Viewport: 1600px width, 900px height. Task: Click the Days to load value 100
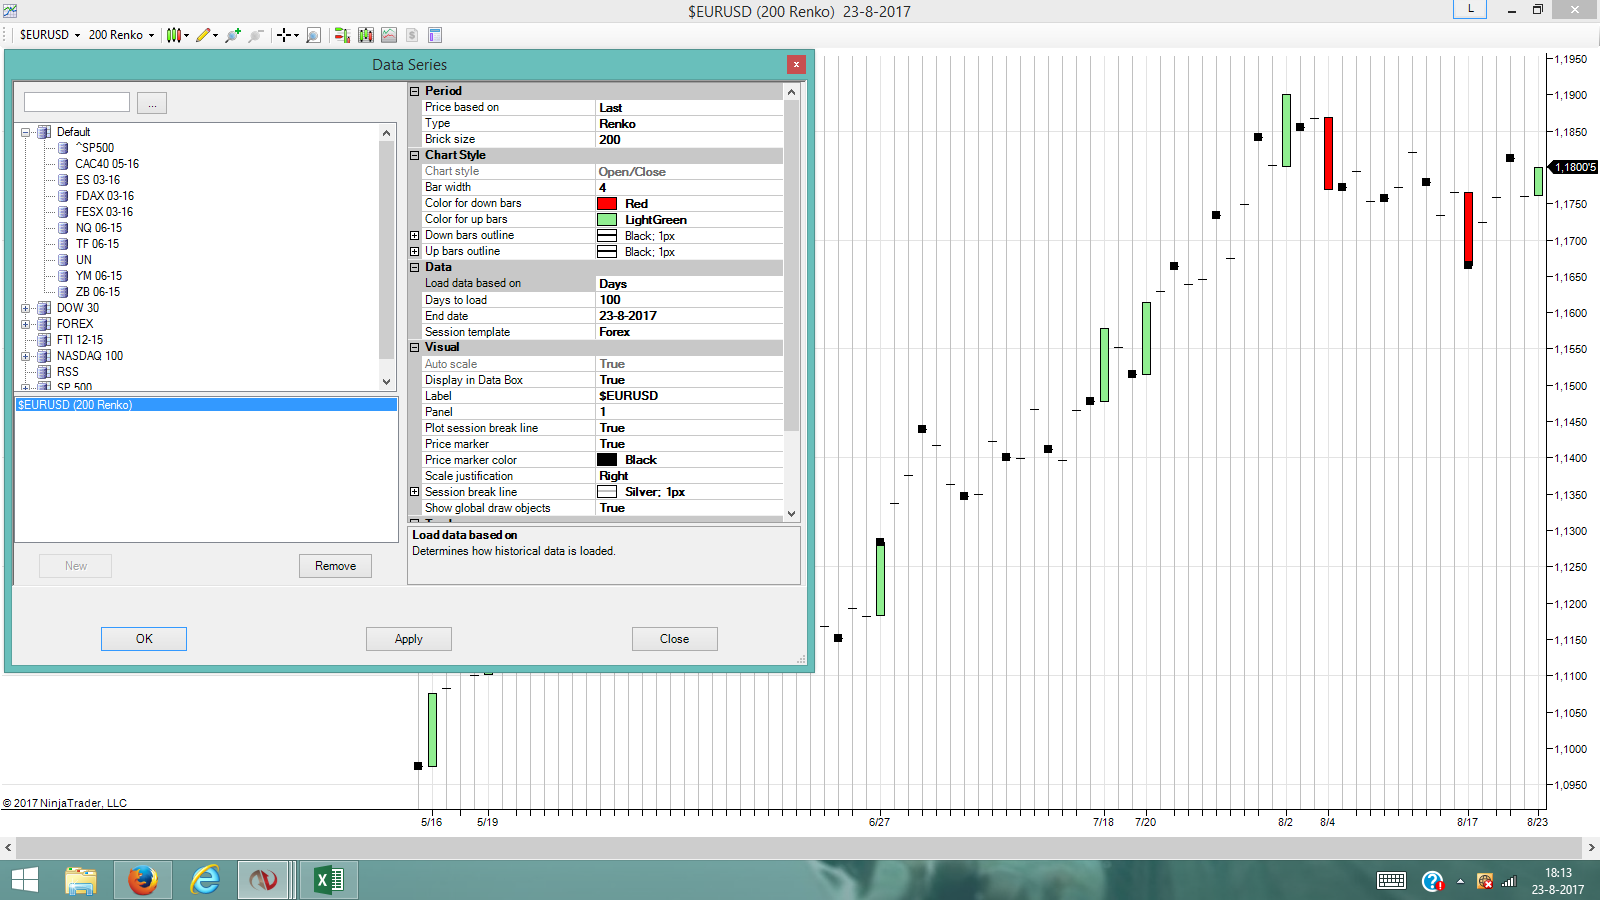[x=690, y=300]
